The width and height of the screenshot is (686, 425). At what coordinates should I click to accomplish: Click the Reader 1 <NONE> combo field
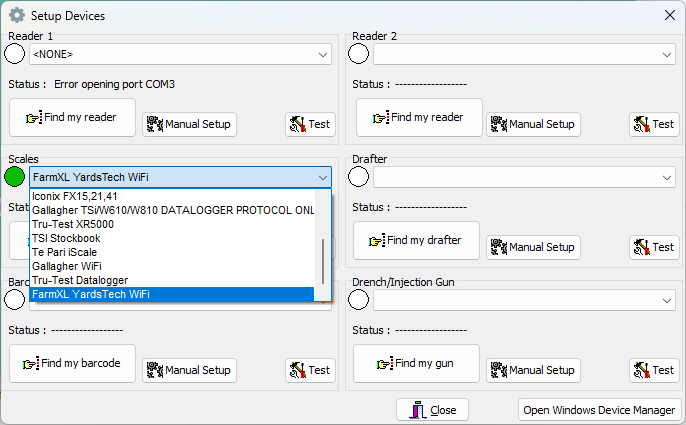pyautogui.click(x=170, y=54)
